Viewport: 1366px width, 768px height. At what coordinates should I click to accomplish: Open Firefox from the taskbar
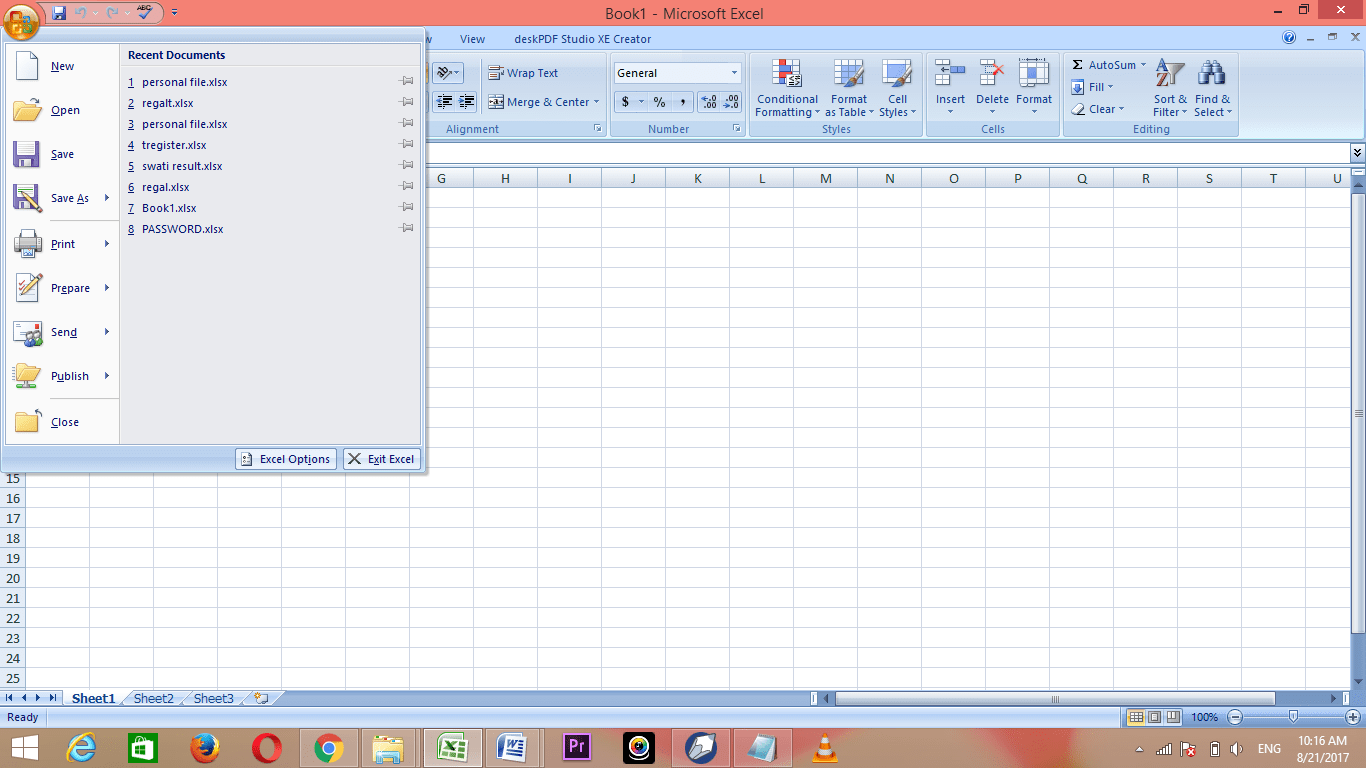pos(205,747)
